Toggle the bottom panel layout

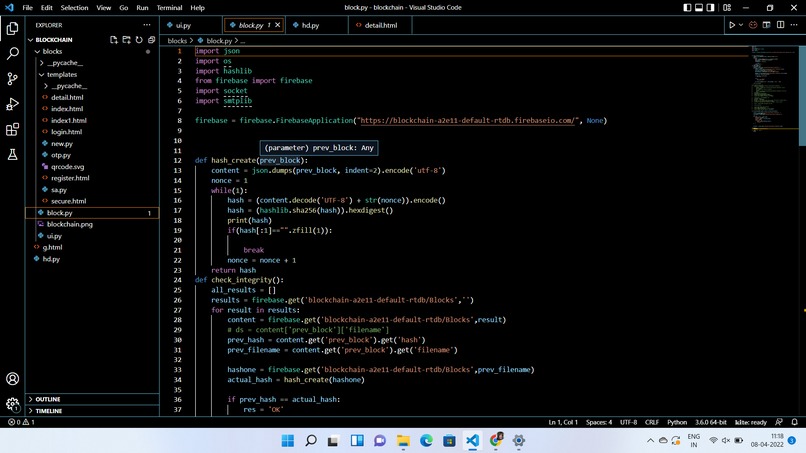tap(699, 8)
